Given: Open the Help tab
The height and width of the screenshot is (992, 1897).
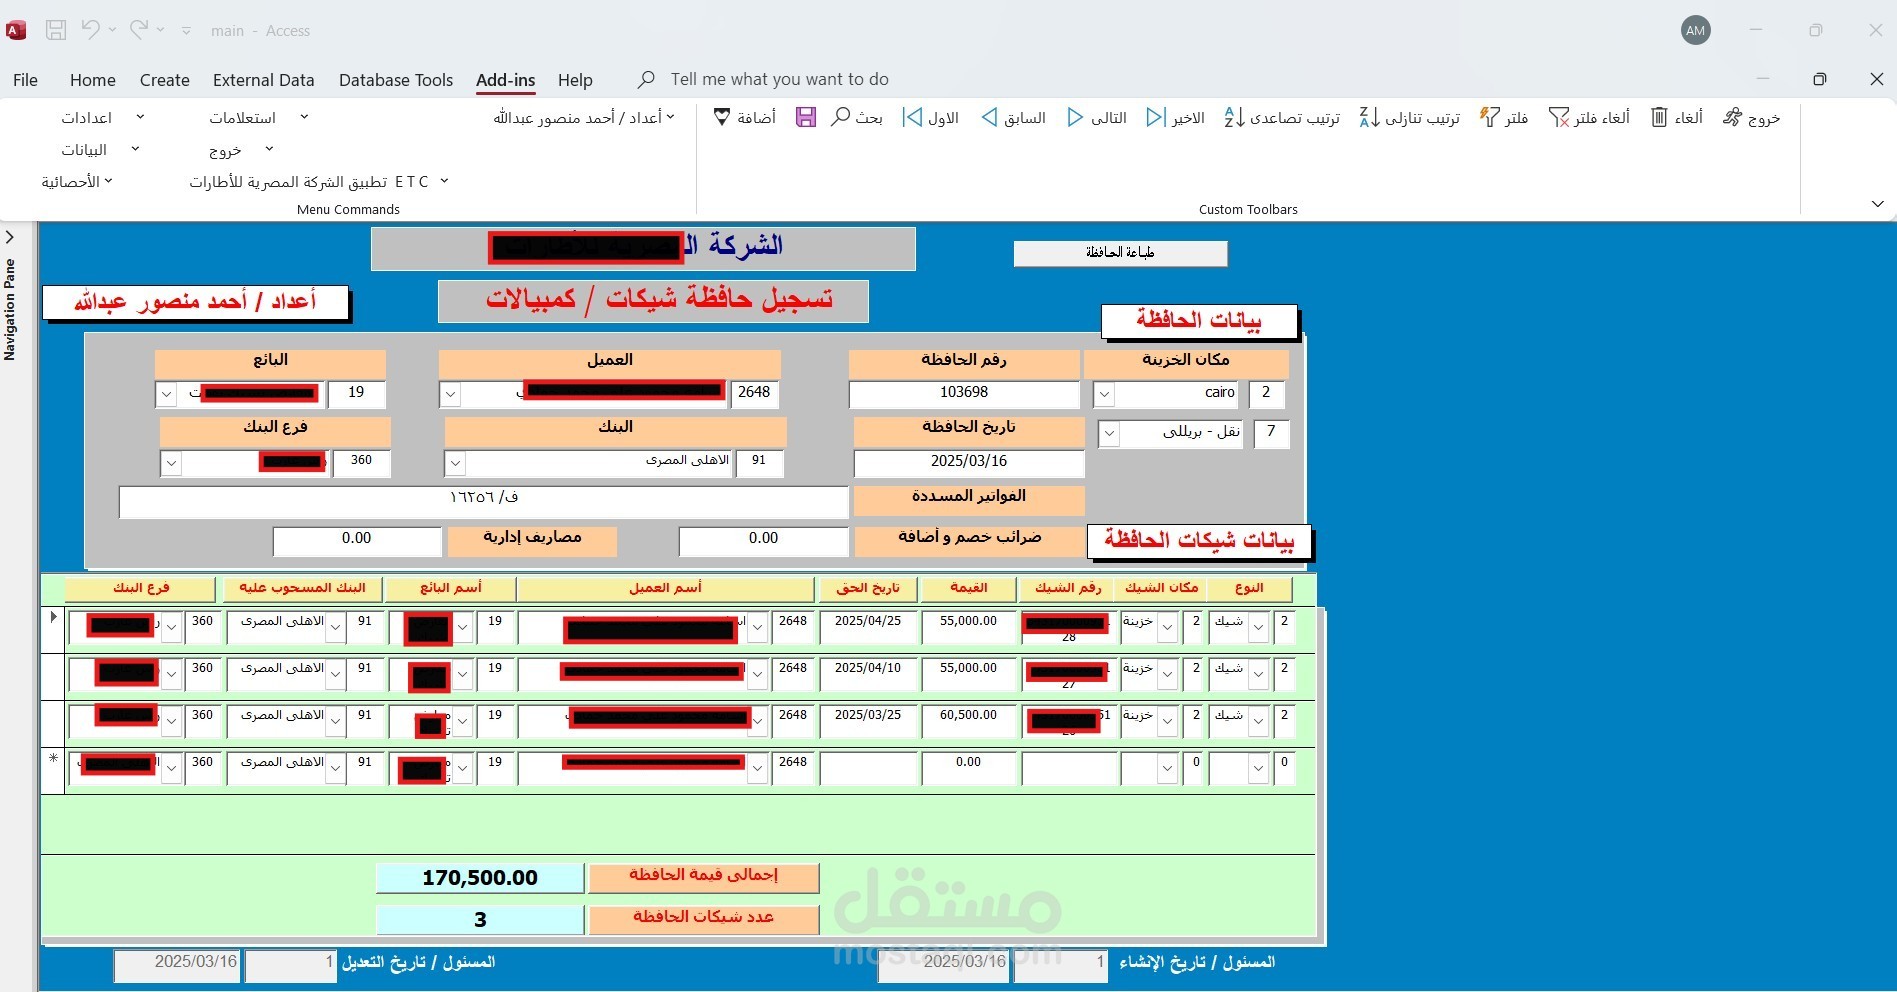Looking at the screenshot, I should click(x=575, y=80).
